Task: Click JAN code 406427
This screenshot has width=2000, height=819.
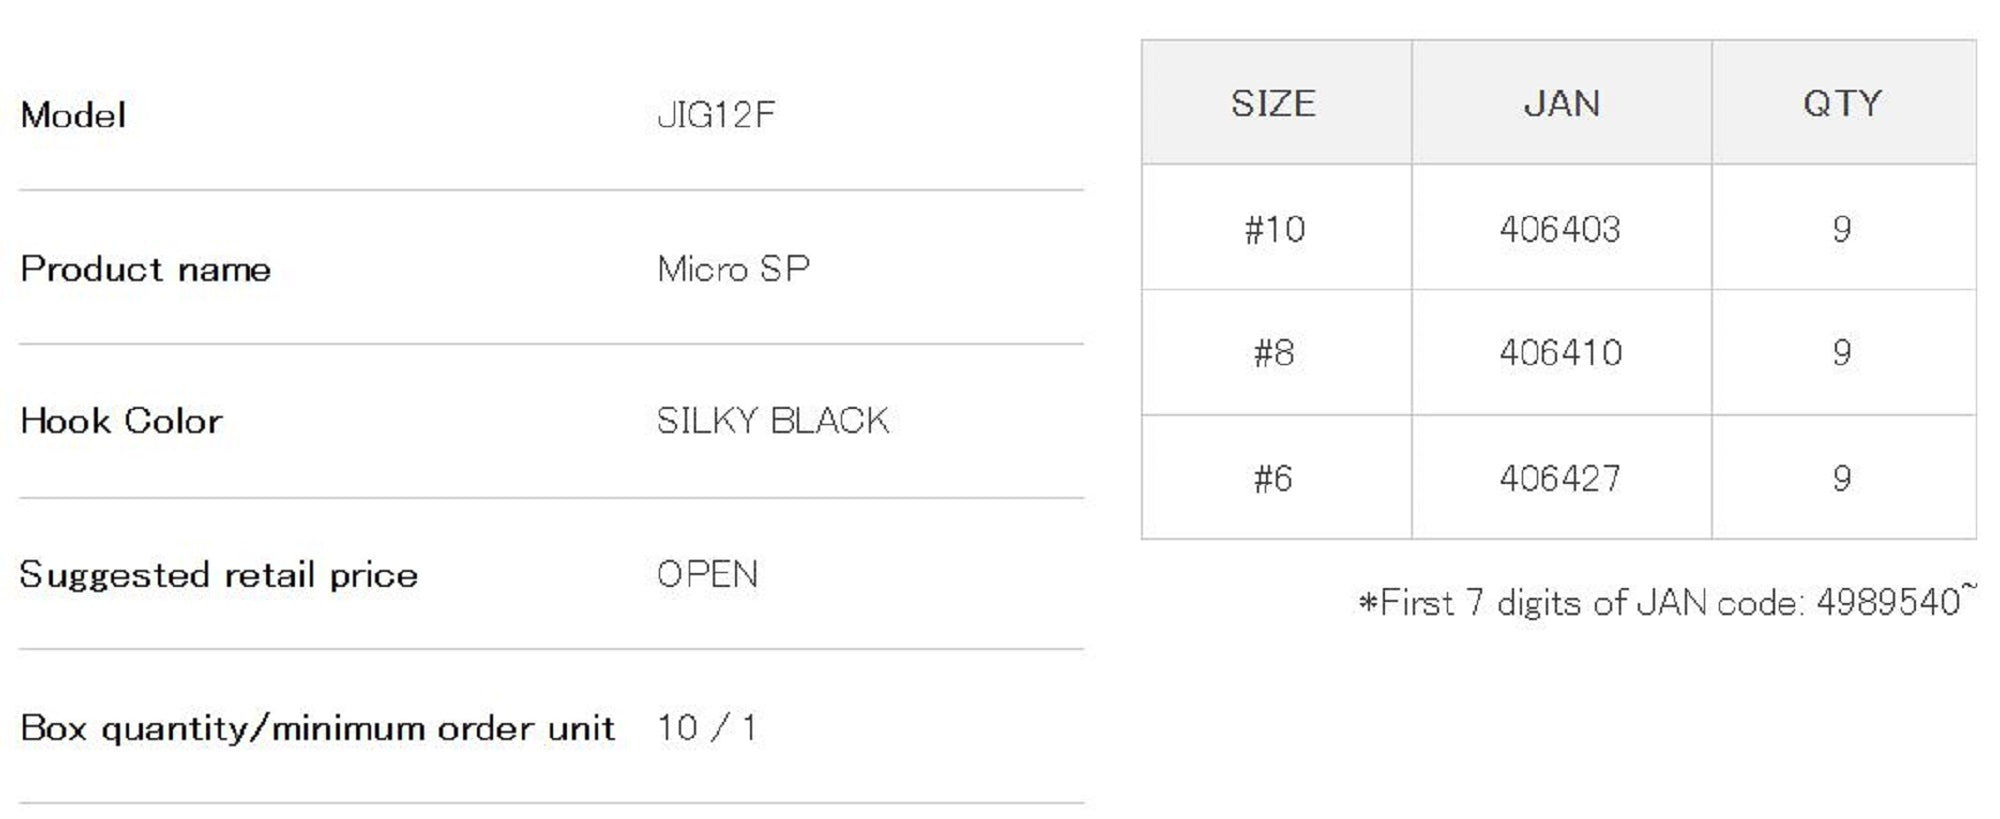Action: pyautogui.click(x=1560, y=479)
